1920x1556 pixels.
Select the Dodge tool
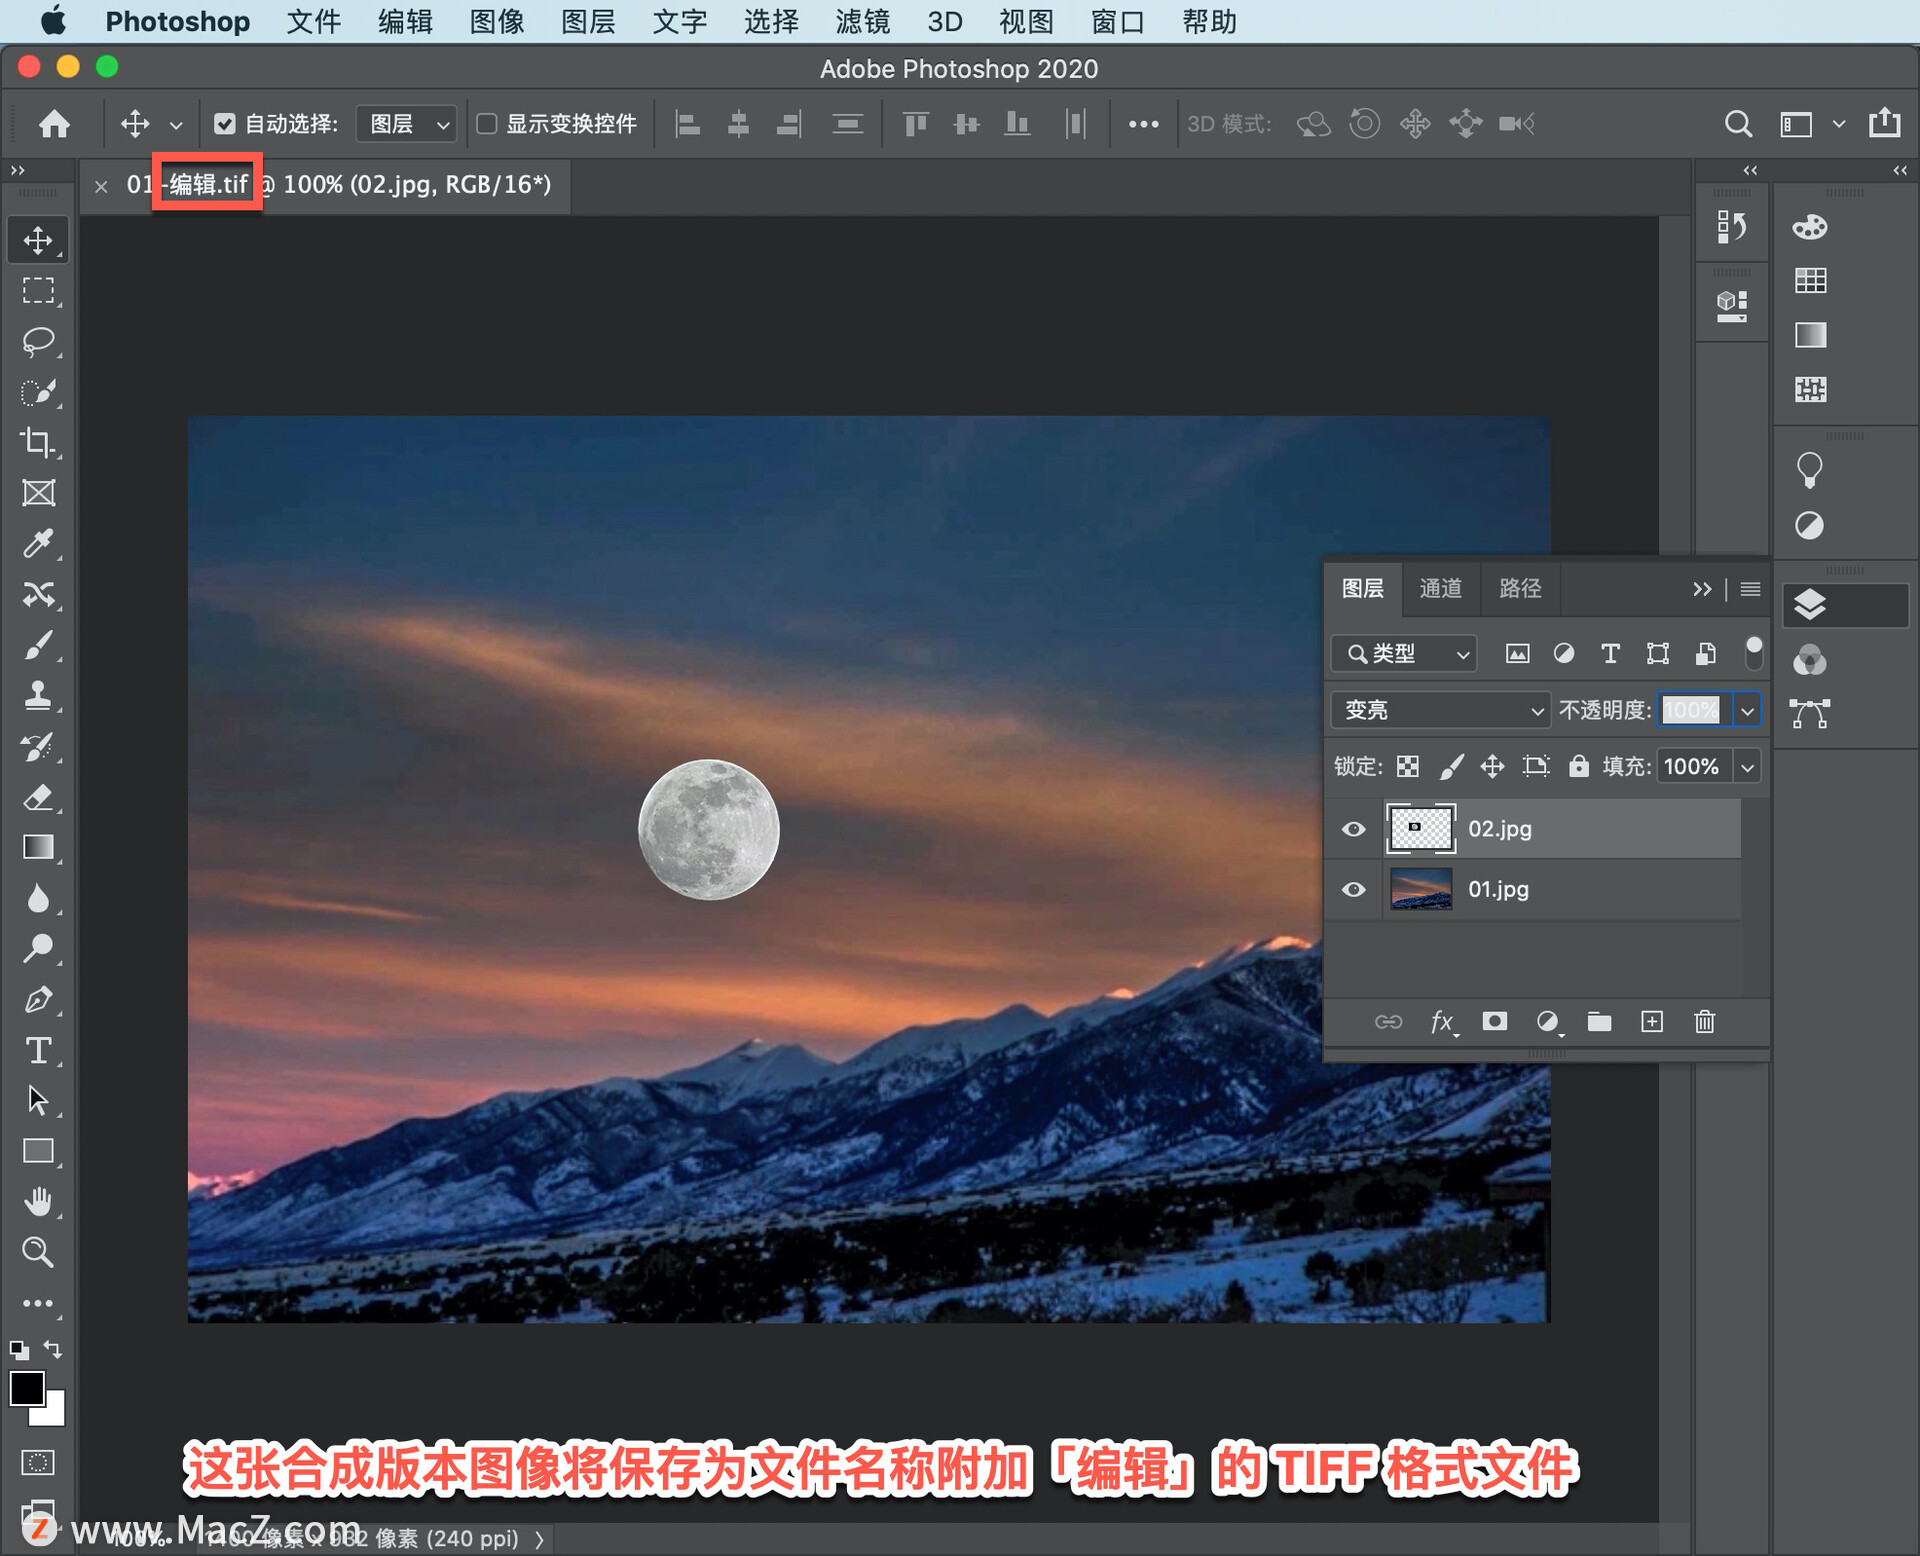(38, 948)
